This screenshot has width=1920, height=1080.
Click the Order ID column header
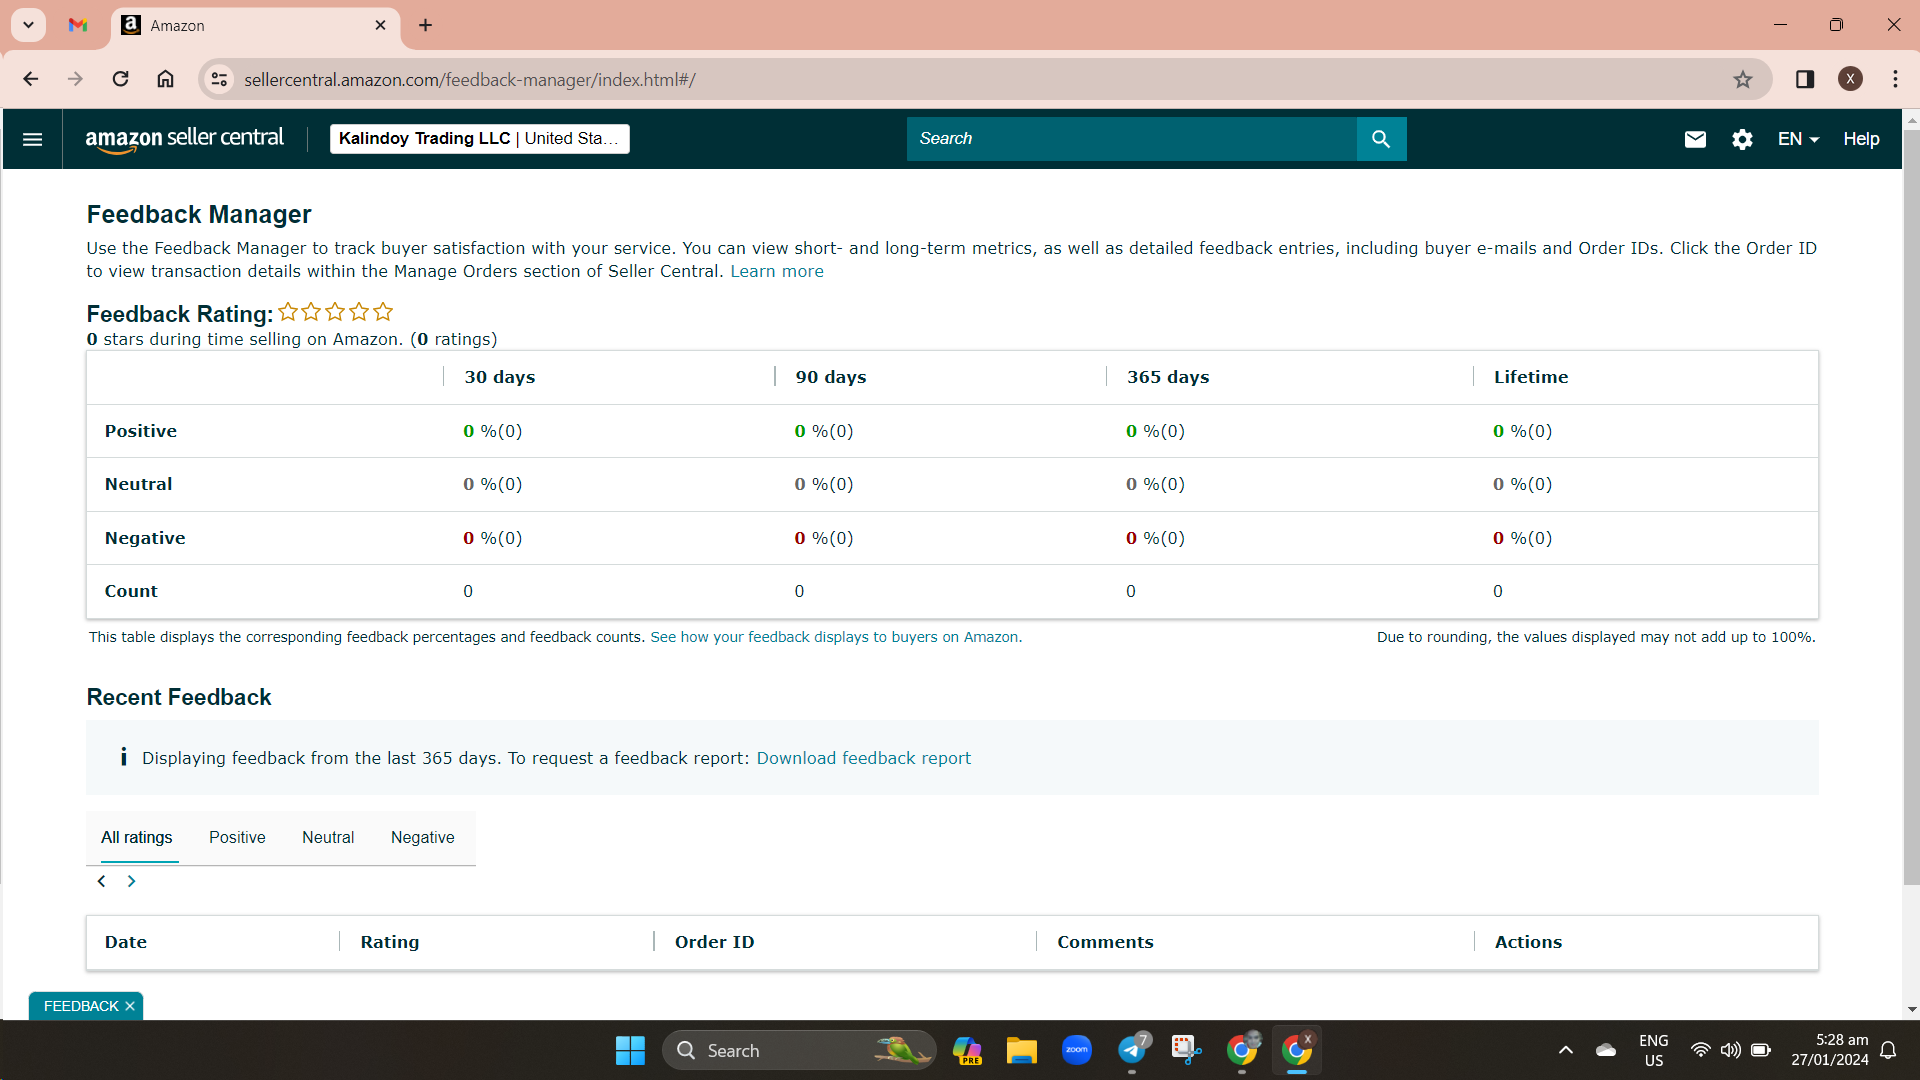coord(714,942)
